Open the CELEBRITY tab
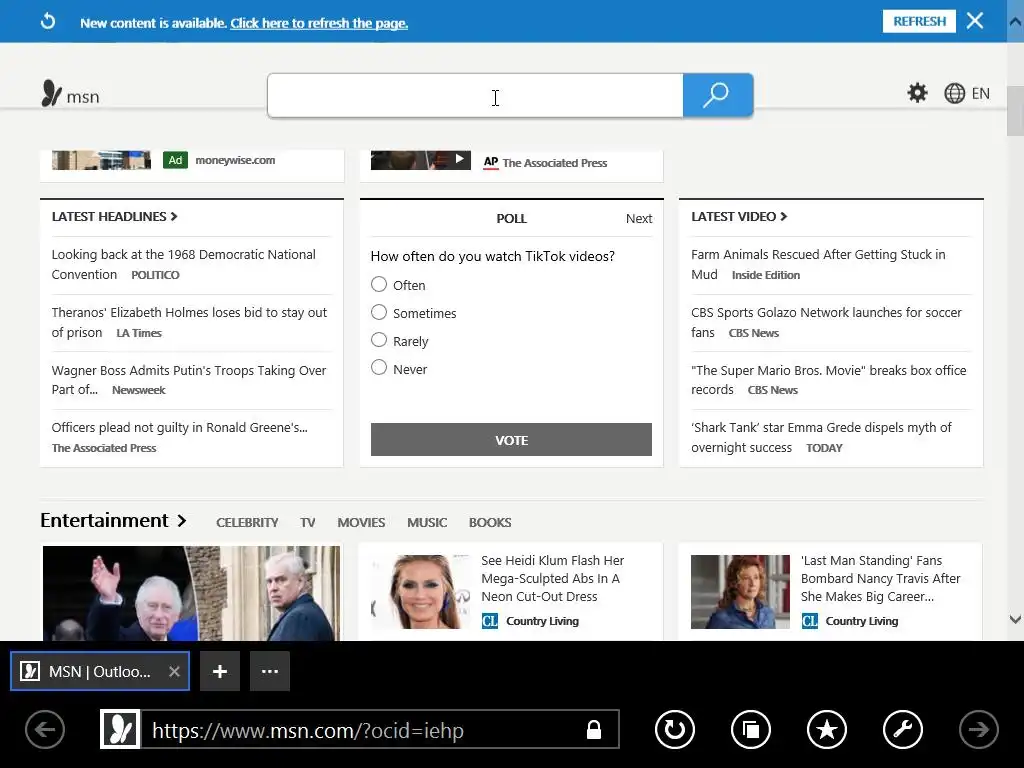Viewport: 1024px width, 768px height. pyautogui.click(x=247, y=522)
